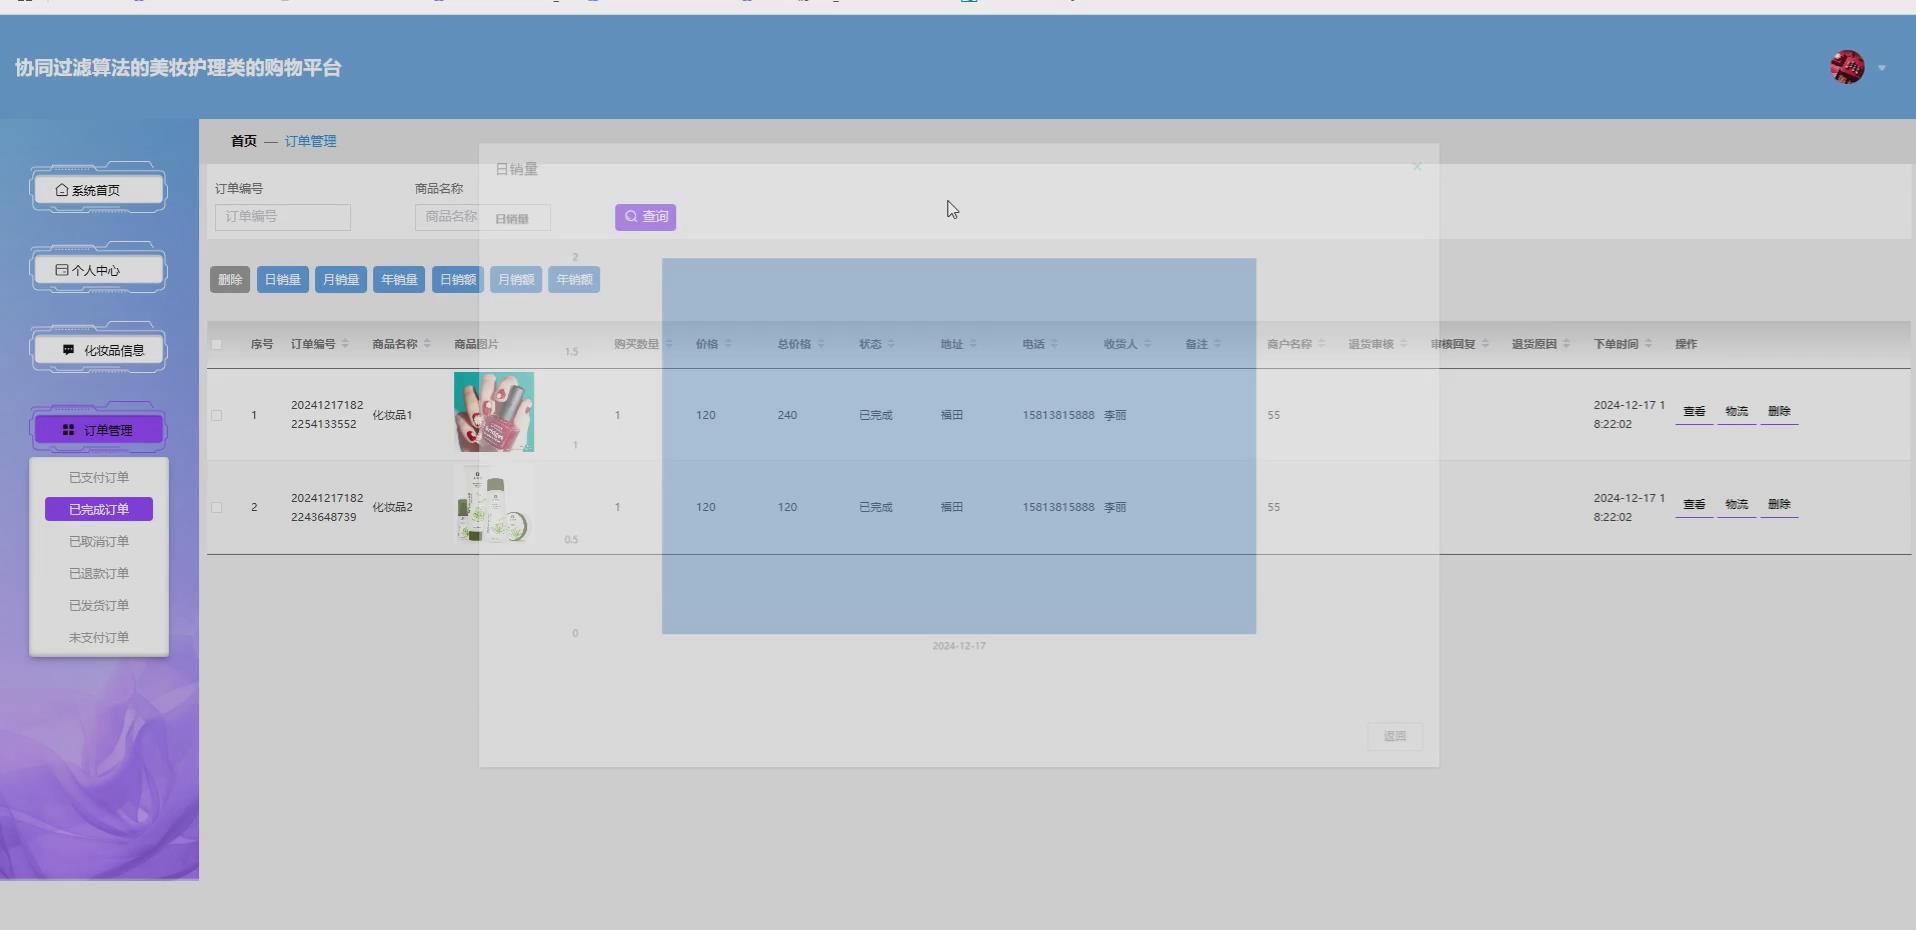The image size is (1916, 930).
Task: Sort by the 价格 column arrows
Action: point(728,344)
